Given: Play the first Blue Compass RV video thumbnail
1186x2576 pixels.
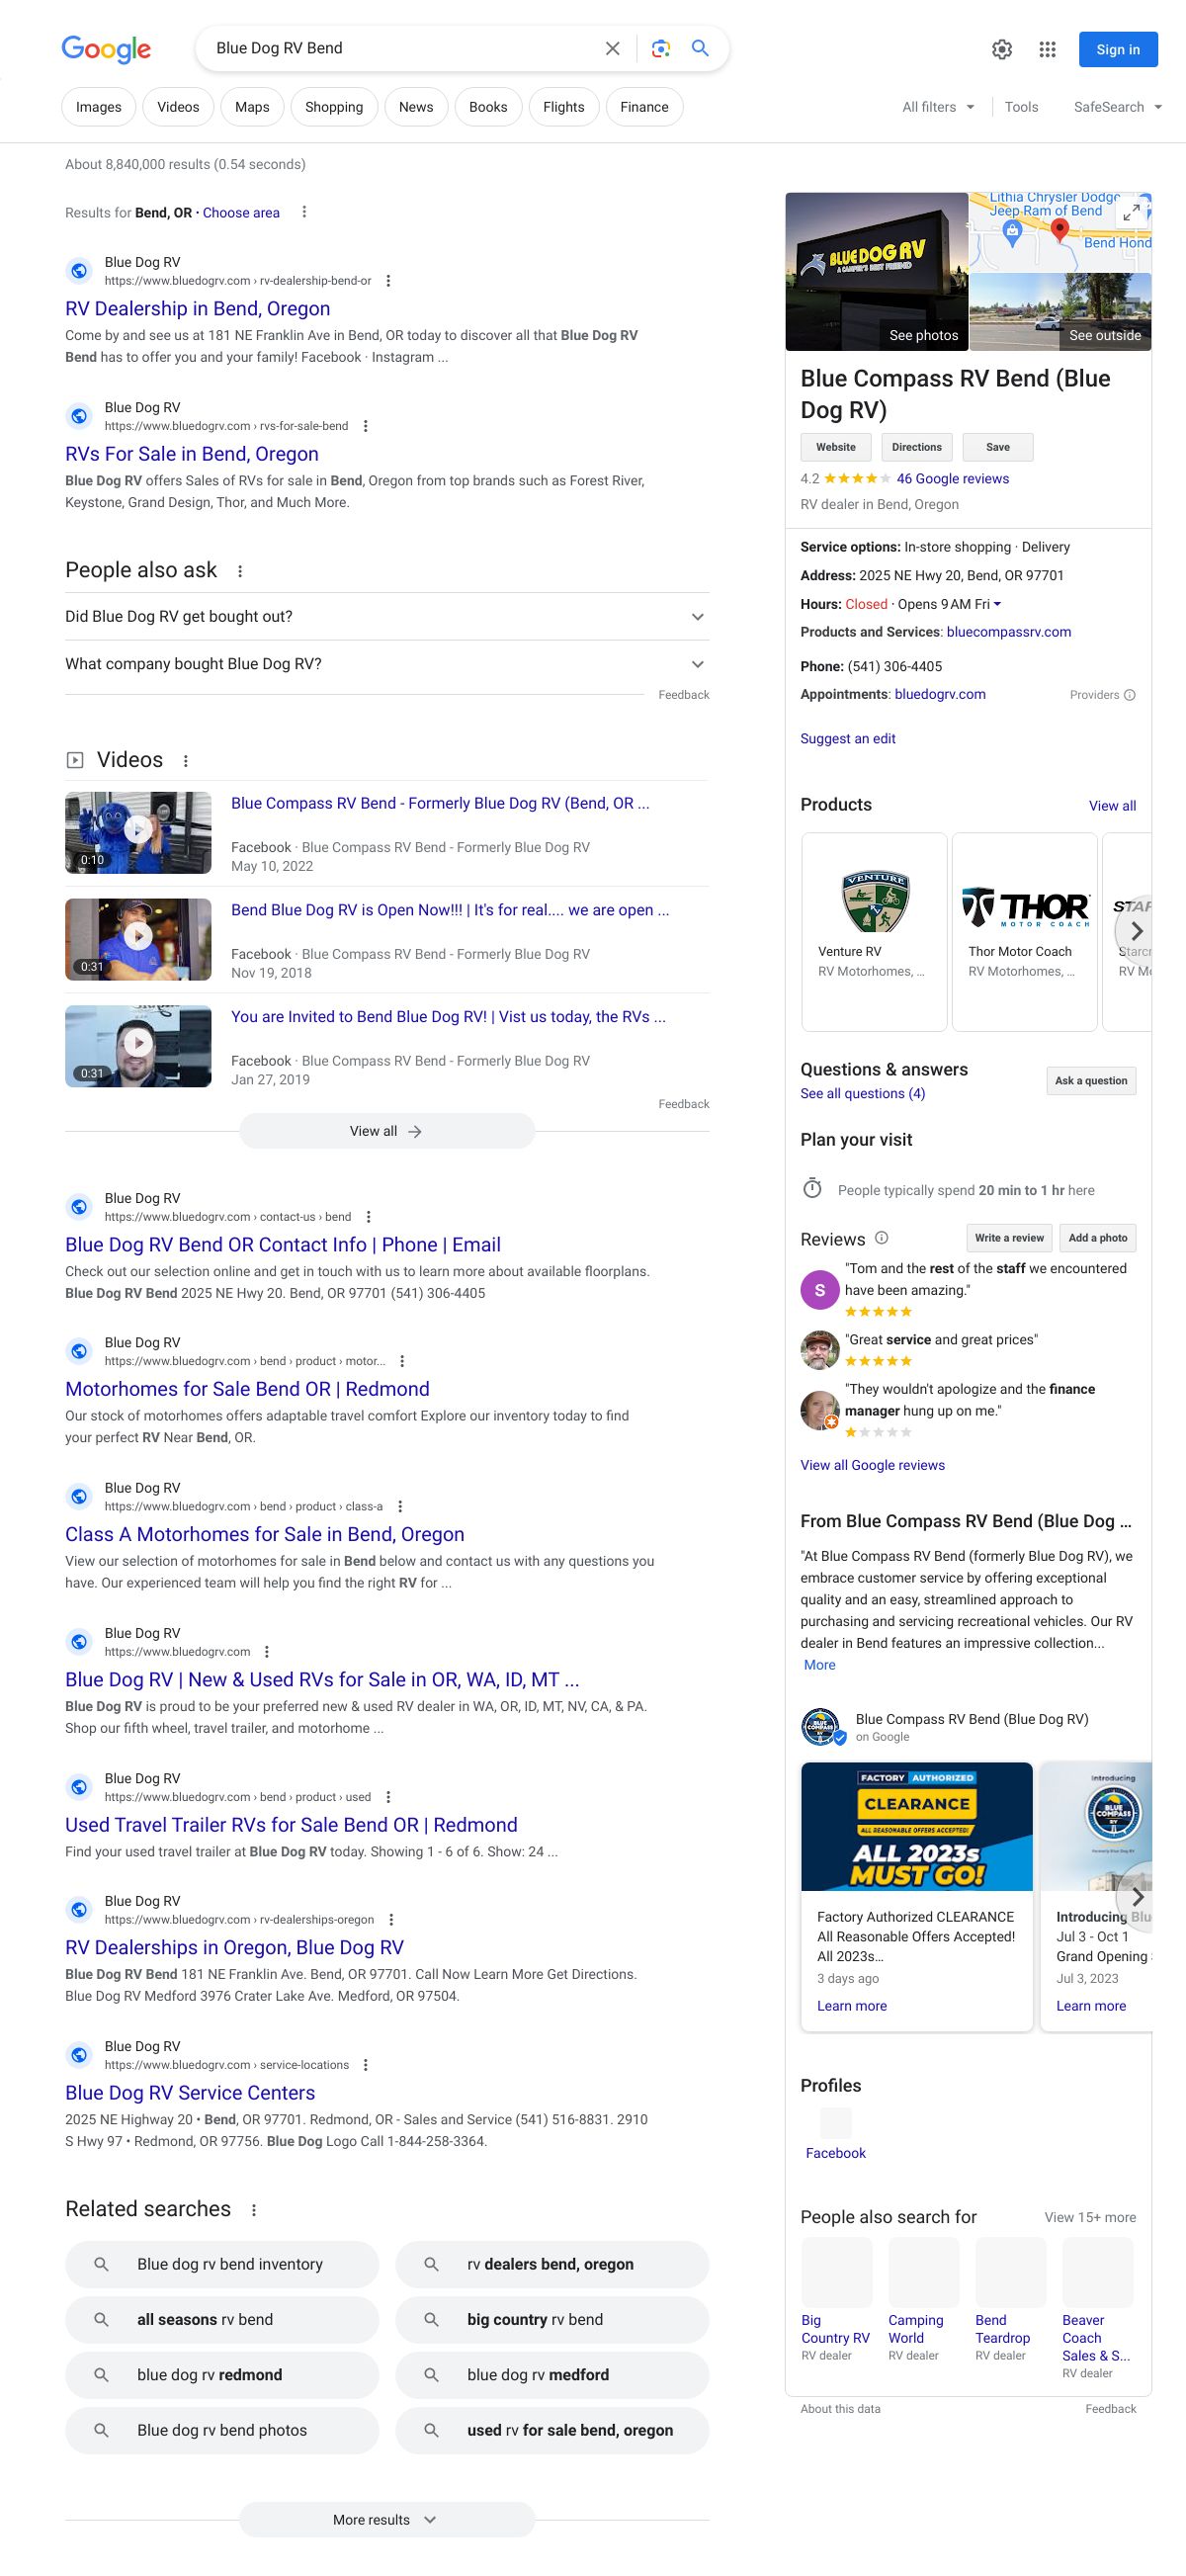Looking at the screenshot, I should click(138, 832).
